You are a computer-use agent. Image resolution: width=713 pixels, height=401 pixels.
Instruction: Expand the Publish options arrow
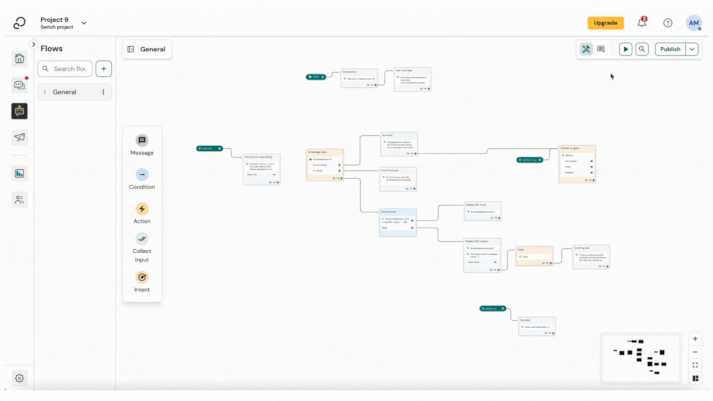(x=693, y=49)
